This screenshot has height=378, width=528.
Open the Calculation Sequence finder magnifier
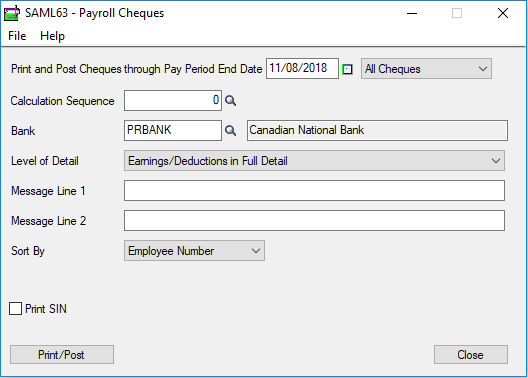230,100
